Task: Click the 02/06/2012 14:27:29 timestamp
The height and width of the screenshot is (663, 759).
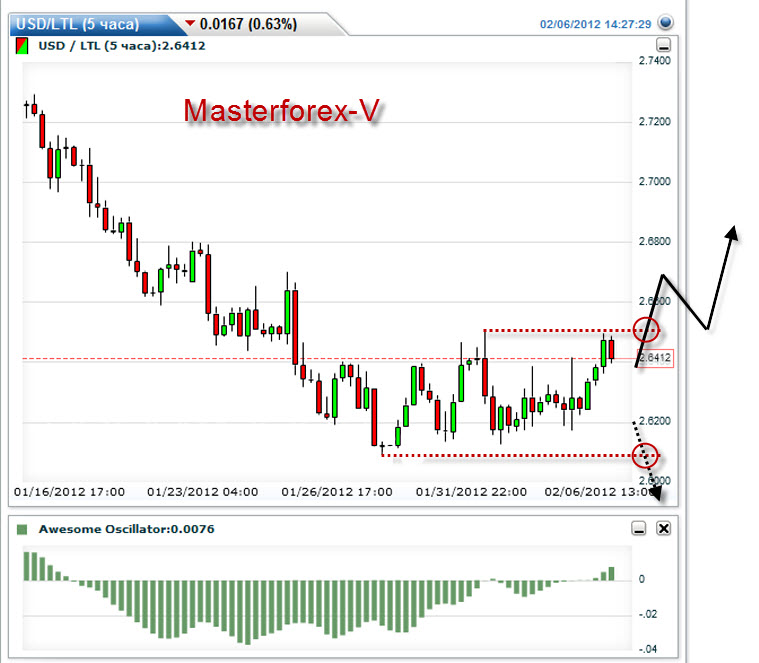Action: (x=595, y=24)
